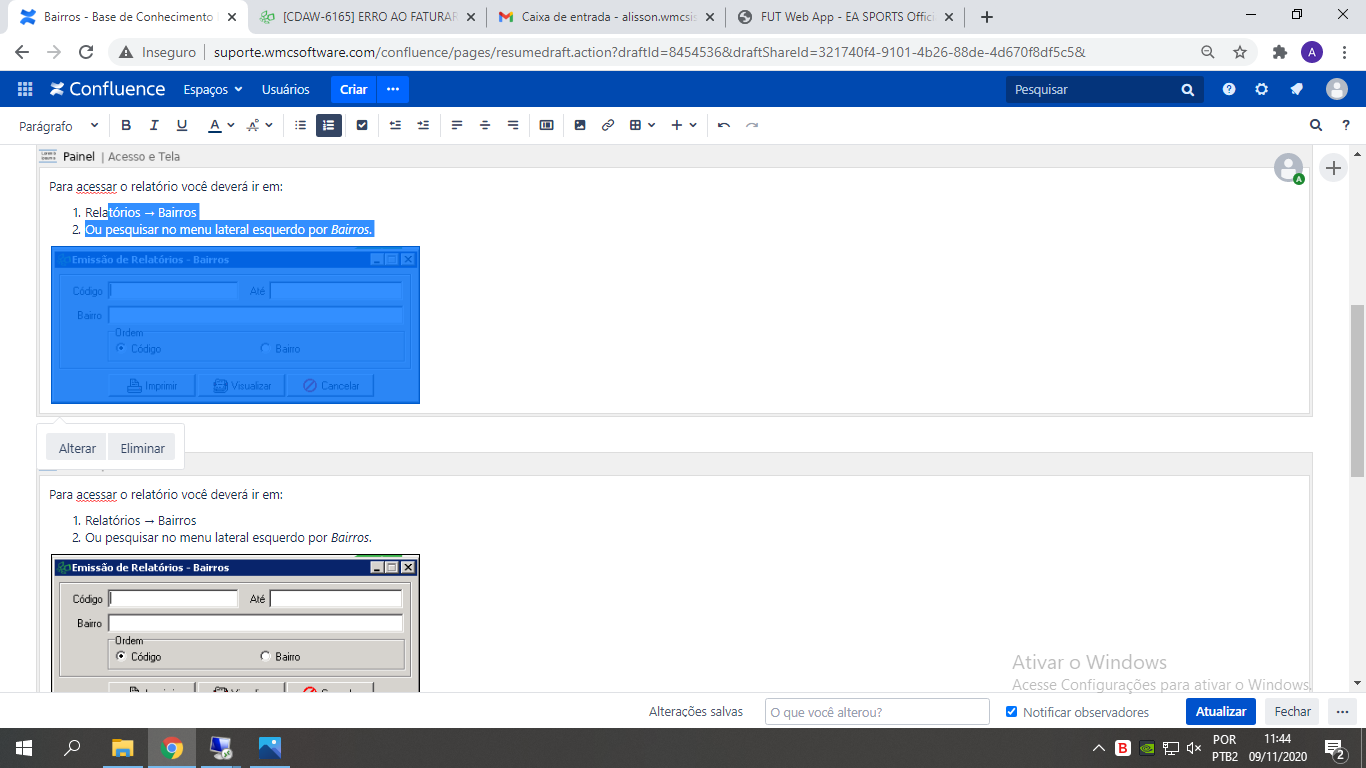Expand the text color dropdown arrow

[231, 125]
